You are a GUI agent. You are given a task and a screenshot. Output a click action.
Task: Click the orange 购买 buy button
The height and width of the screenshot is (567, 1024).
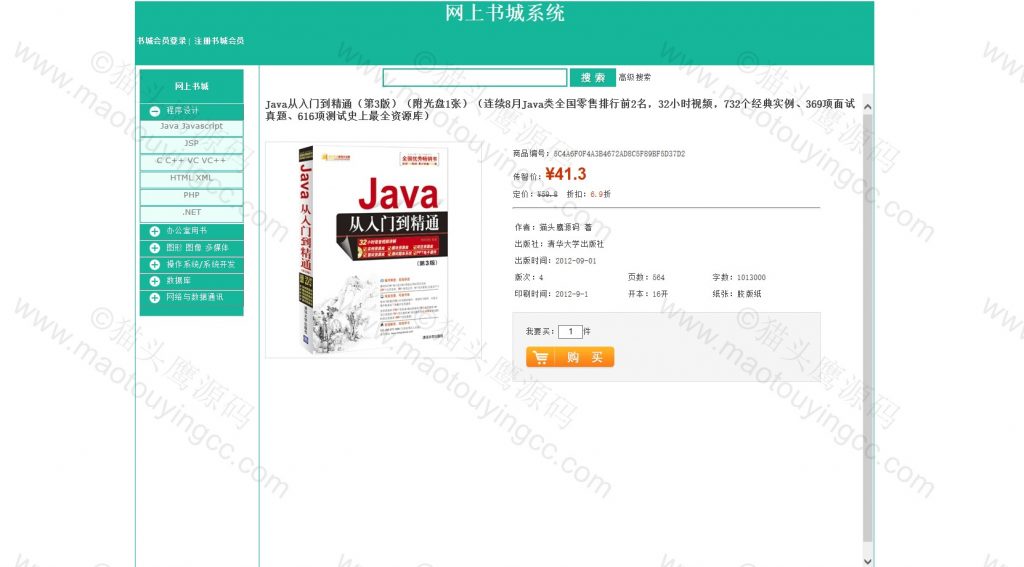pos(570,357)
